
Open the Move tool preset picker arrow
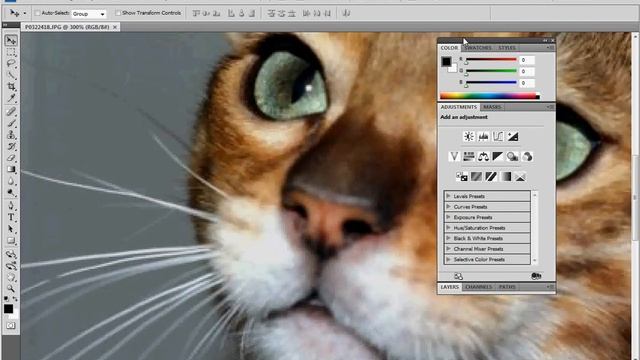coord(24,13)
